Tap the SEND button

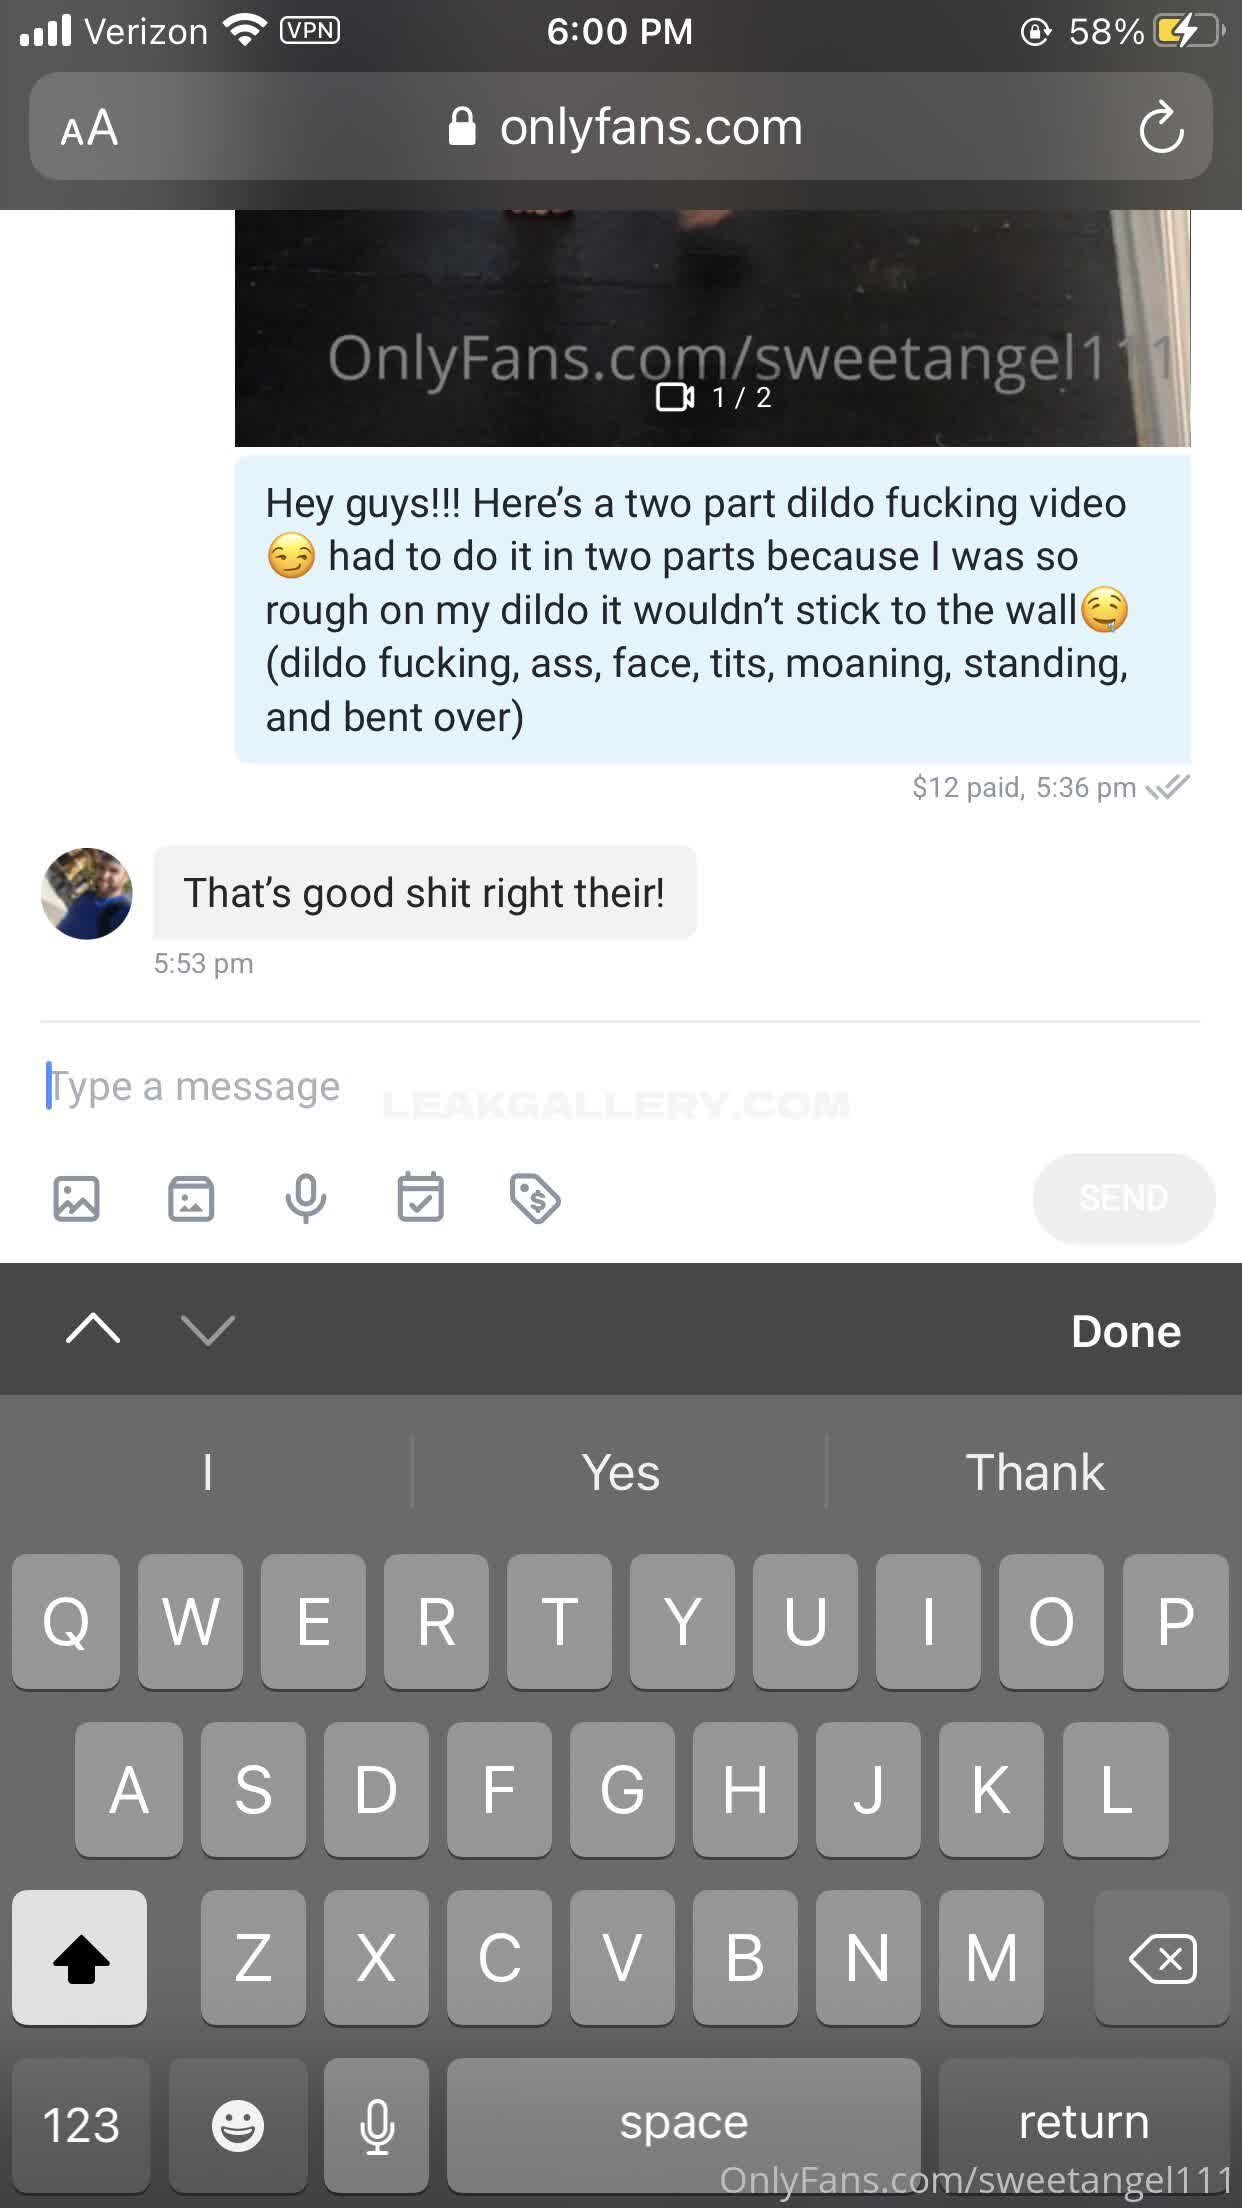[x=1124, y=1198]
